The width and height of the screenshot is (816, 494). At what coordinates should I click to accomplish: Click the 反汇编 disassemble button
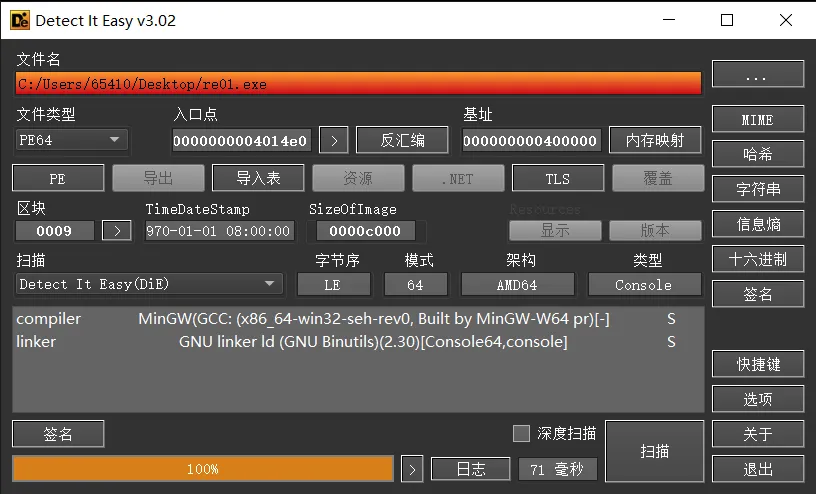[402, 140]
